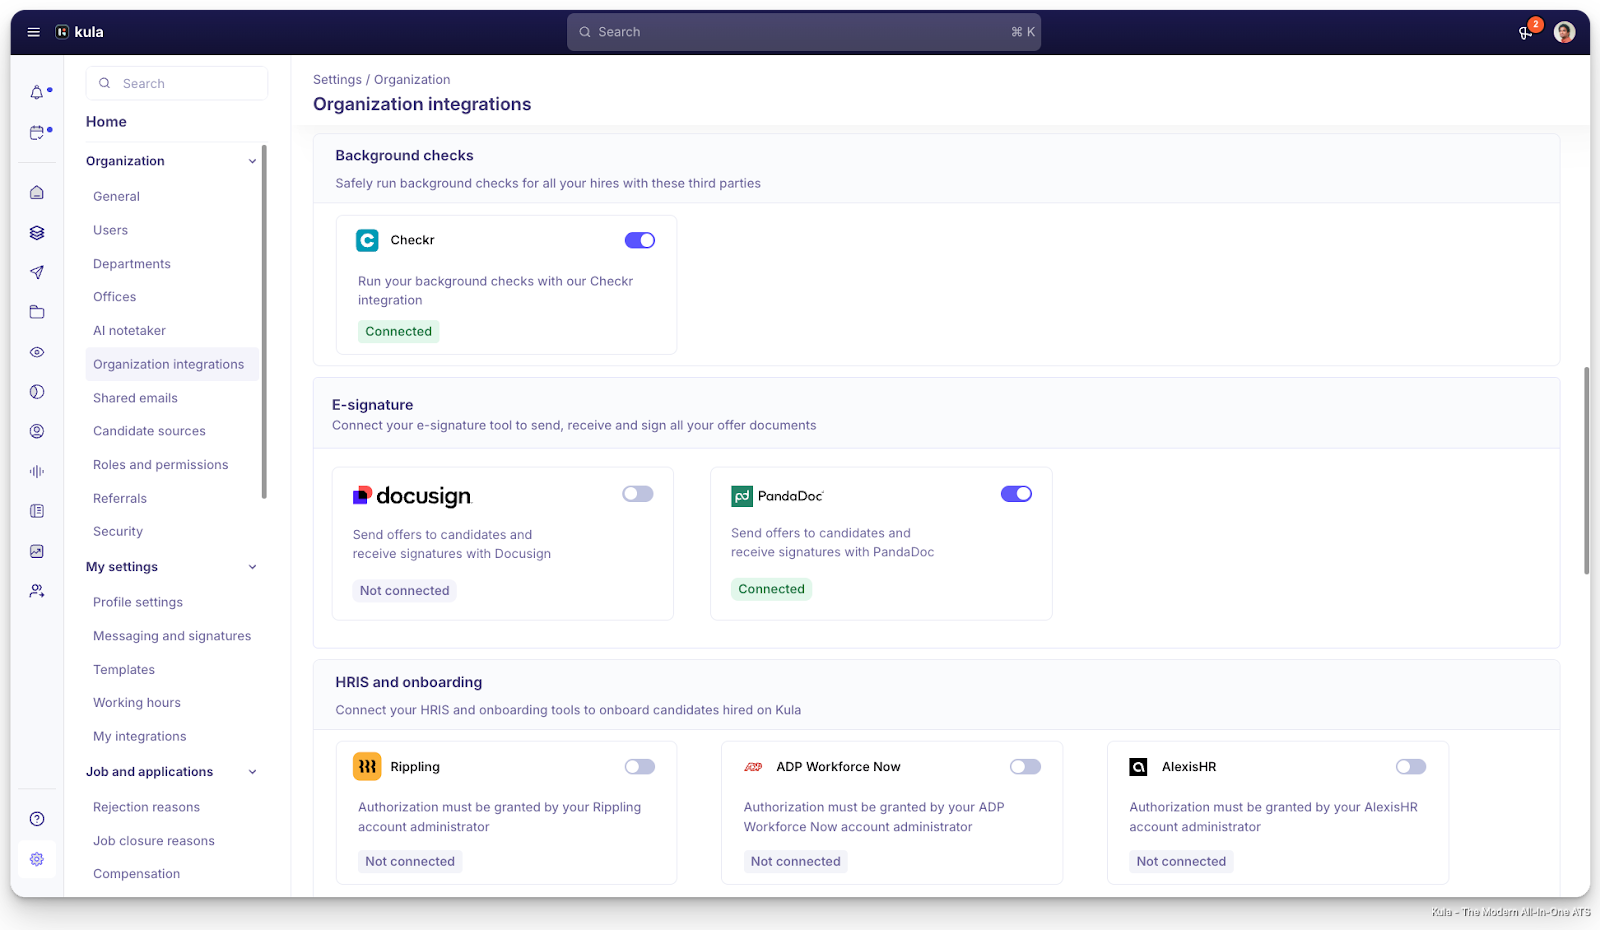Viewport: 1600px width, 930px height.
Task: Click the Settings breadcrumb link
Action: point(337,80)
